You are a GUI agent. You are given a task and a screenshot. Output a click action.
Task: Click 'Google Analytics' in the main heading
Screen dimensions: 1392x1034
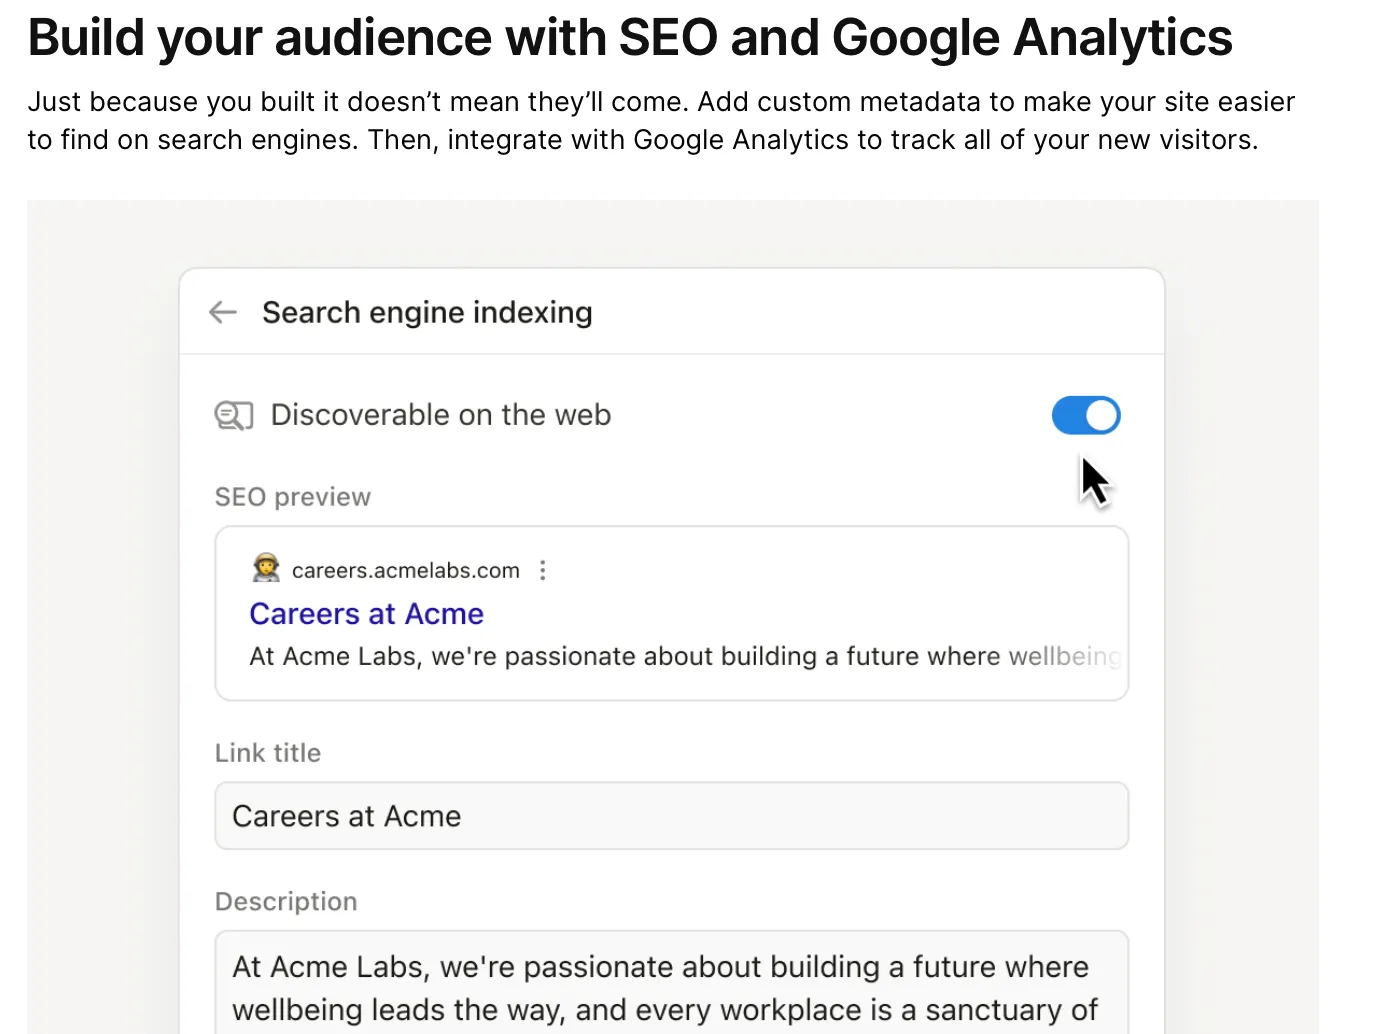(x=1031, y=38)
